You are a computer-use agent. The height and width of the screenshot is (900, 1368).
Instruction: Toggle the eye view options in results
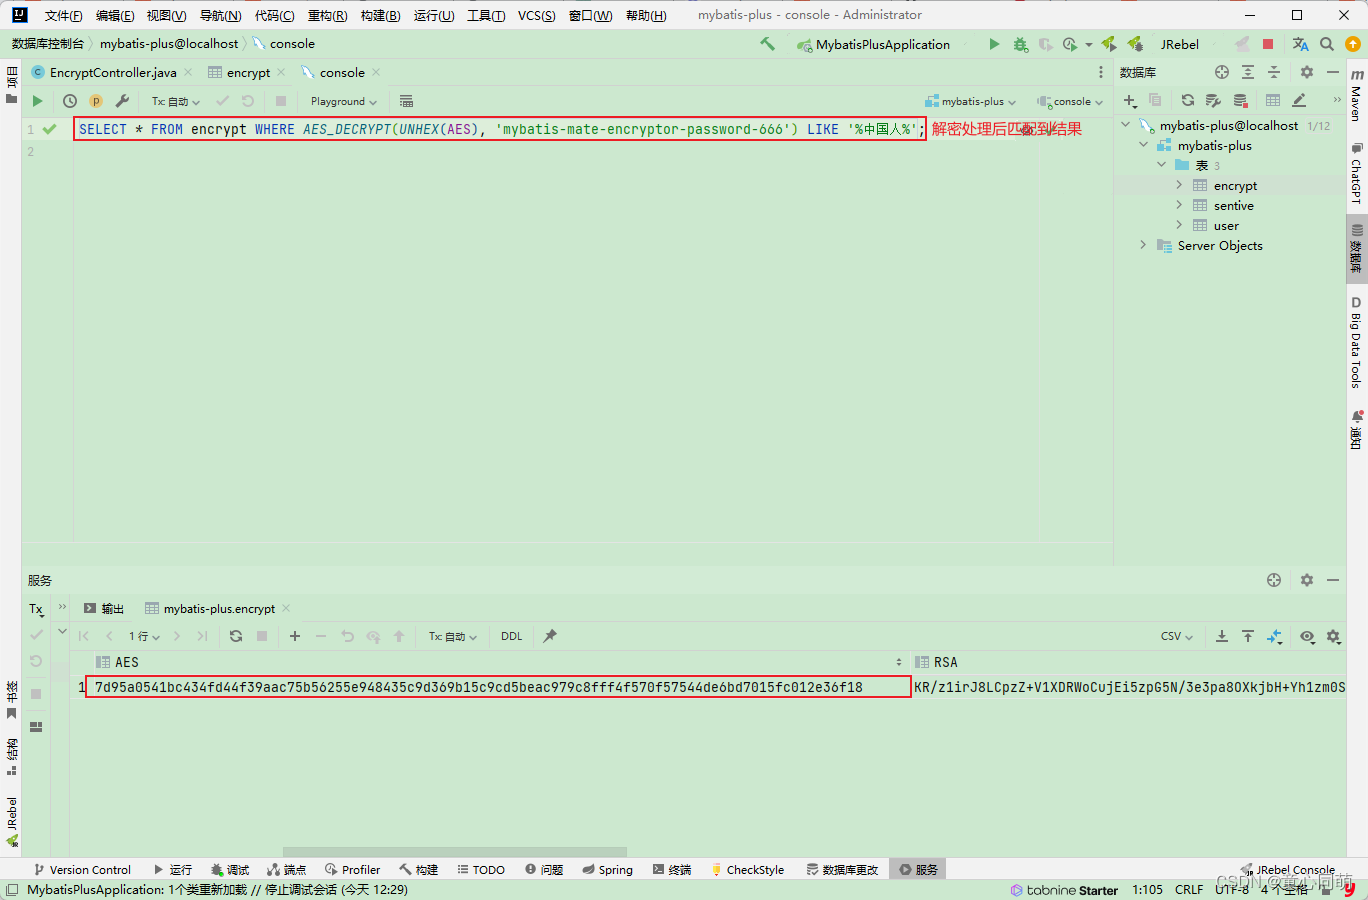1307,636
